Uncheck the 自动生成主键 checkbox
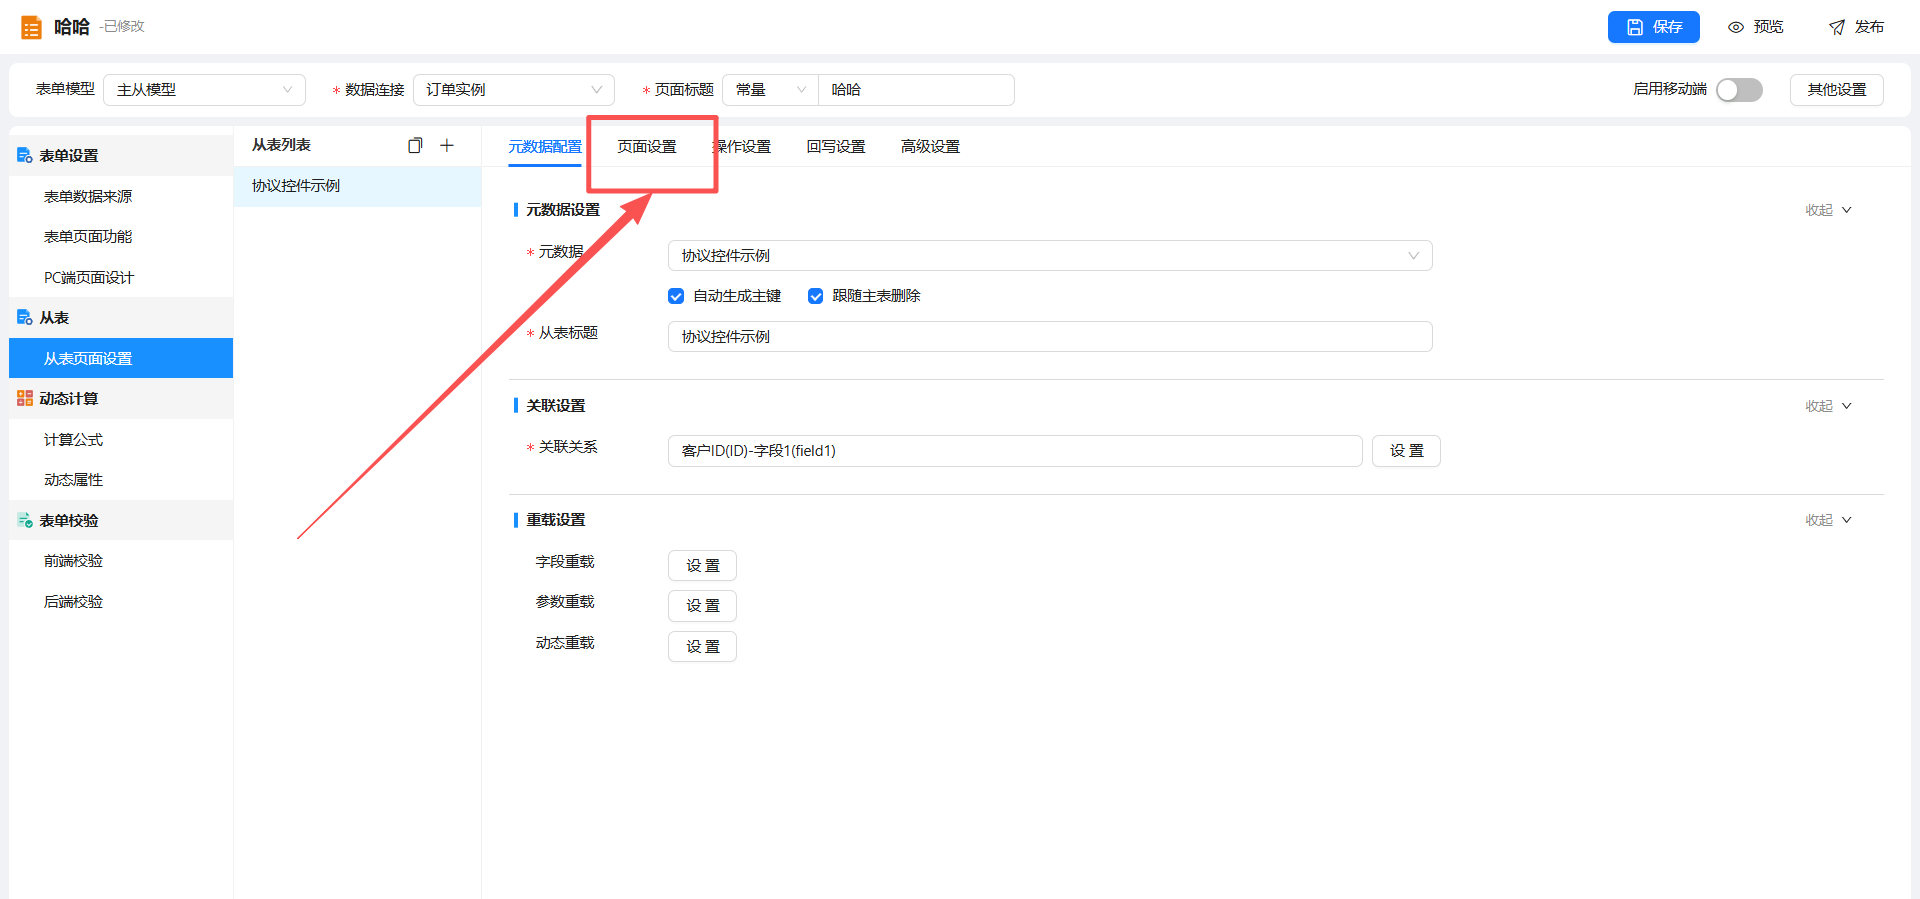This screenshot has width=1920, height=899. [x=676, y=296]
